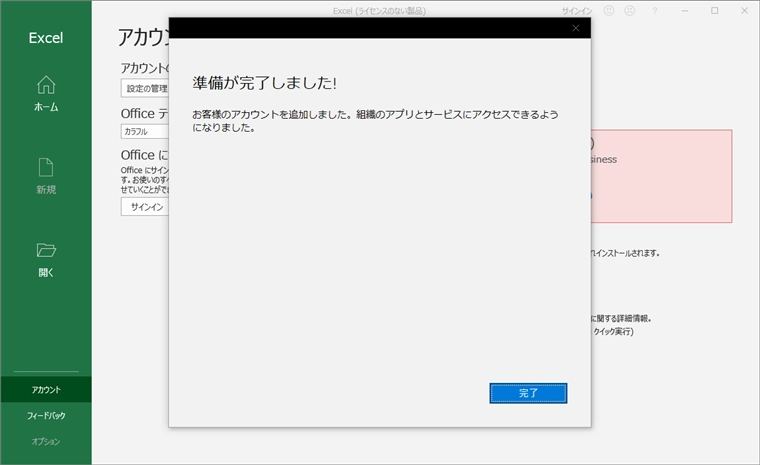
Task: Maximize the Excel window
Action: [x=714, y=11]
